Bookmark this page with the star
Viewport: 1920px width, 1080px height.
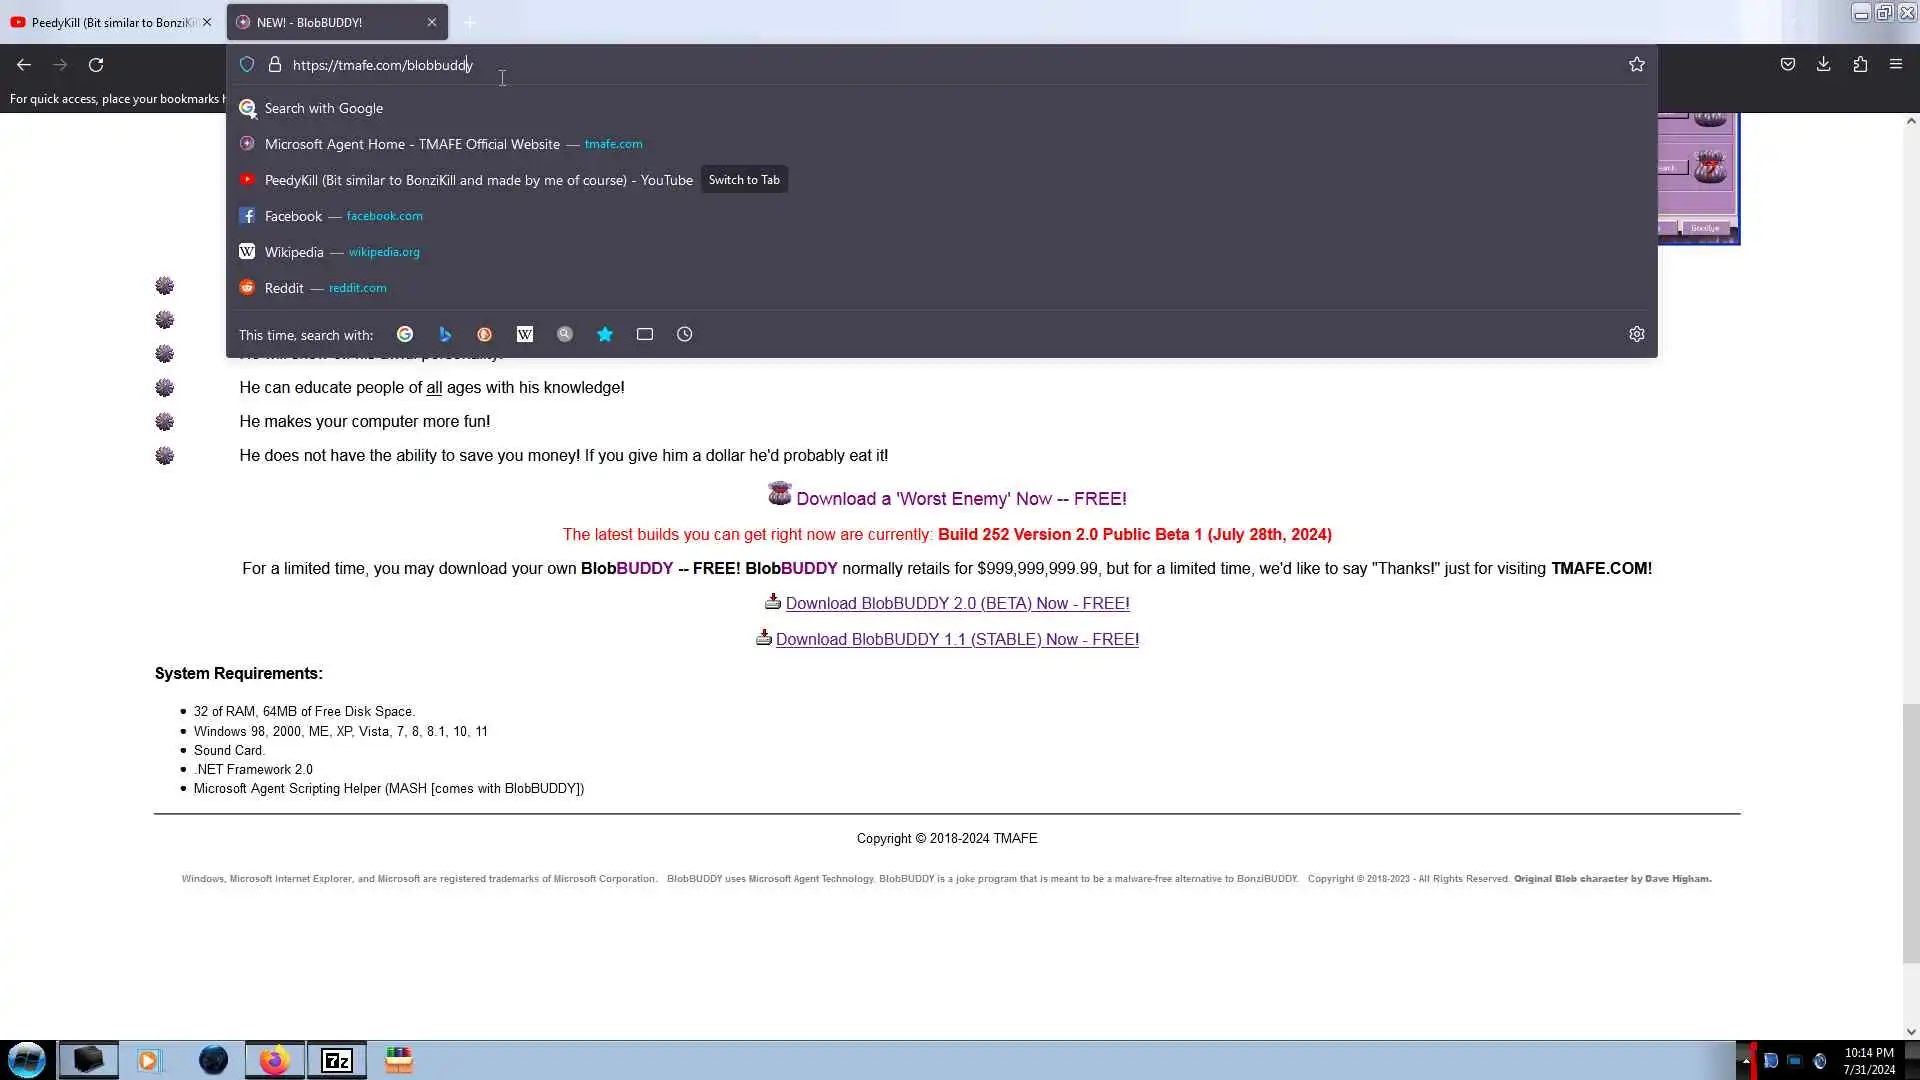[1637, 65]
